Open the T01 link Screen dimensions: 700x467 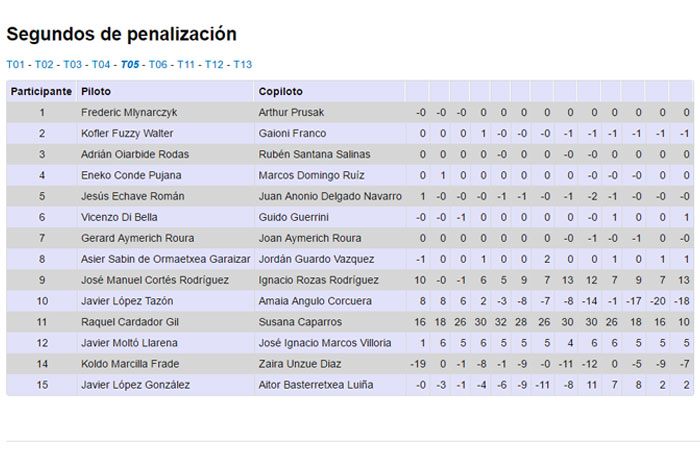[16, 65]
